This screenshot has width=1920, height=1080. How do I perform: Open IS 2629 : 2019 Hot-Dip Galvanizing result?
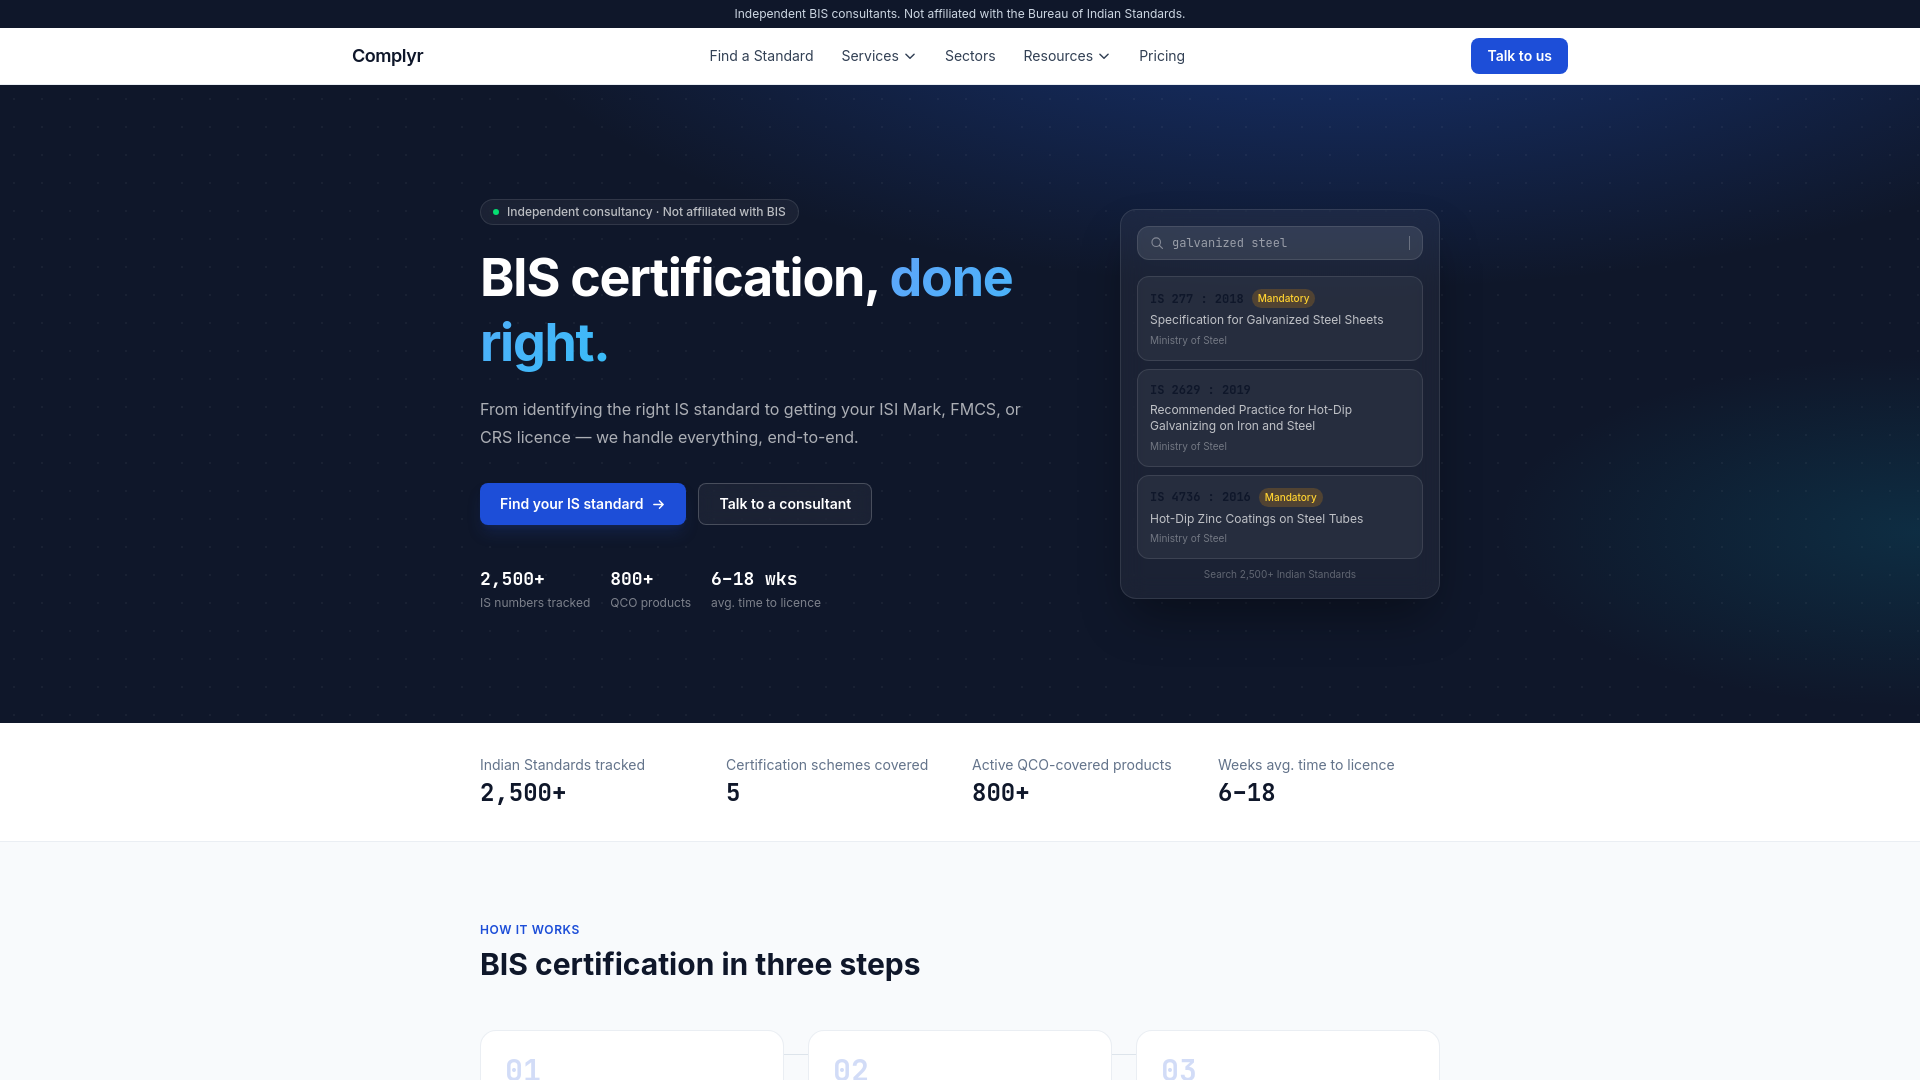pyautogui.click(x=1280, y=418)
